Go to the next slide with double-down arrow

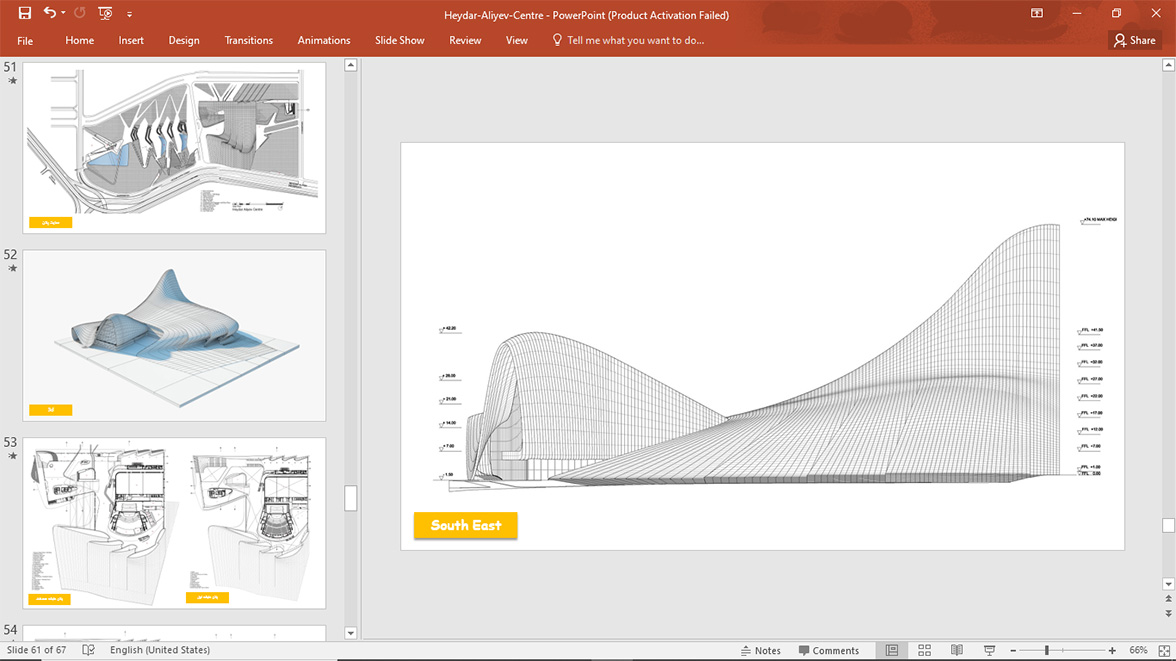click(x=1168, y=614)
